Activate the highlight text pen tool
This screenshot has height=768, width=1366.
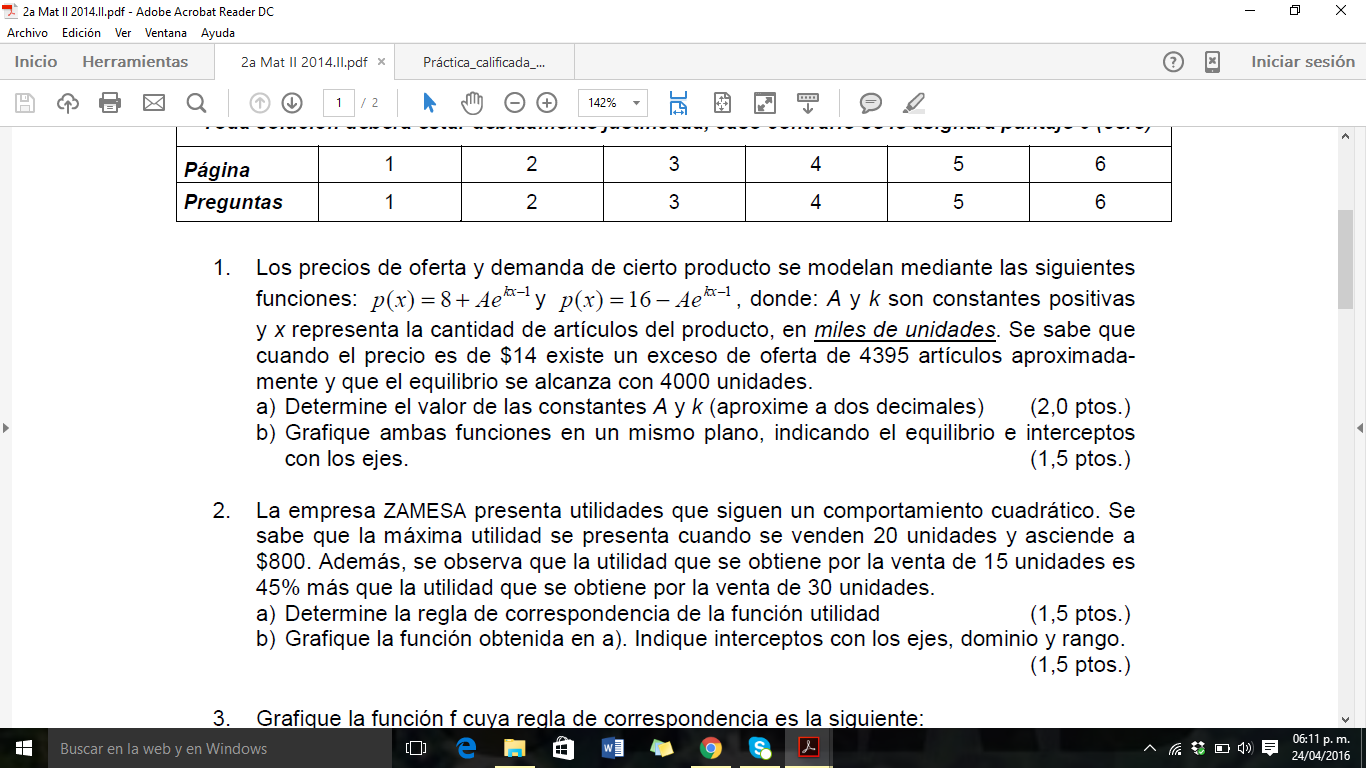(913, 103)
